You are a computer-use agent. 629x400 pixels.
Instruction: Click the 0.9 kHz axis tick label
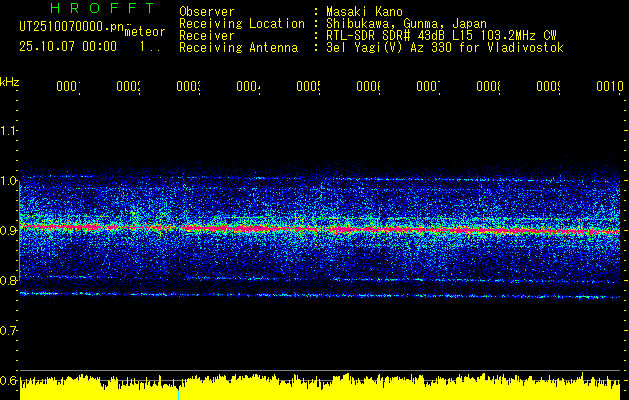pyautogui.click(x=8, y=230)
